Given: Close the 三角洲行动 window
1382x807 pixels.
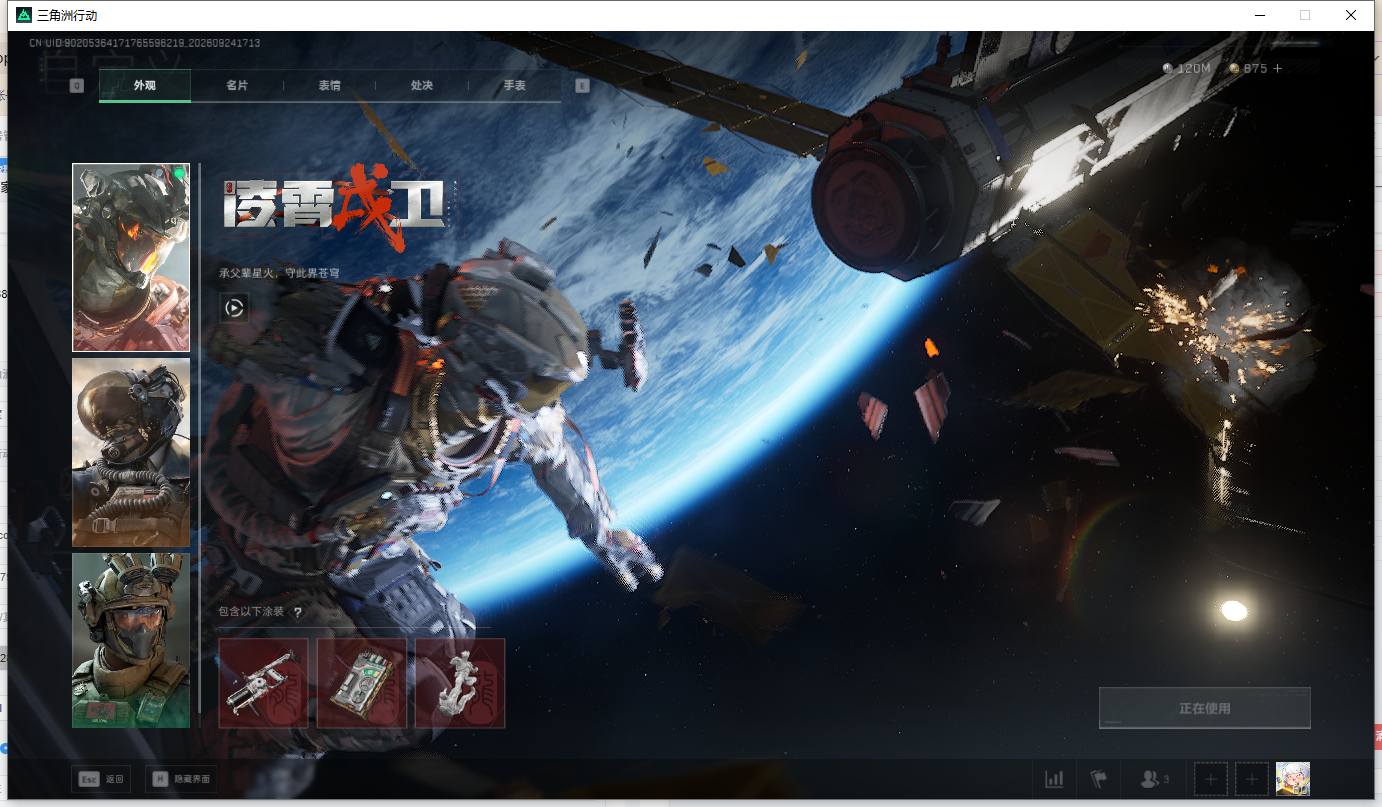Looking at the screenshot, I should coord(1351,15).
